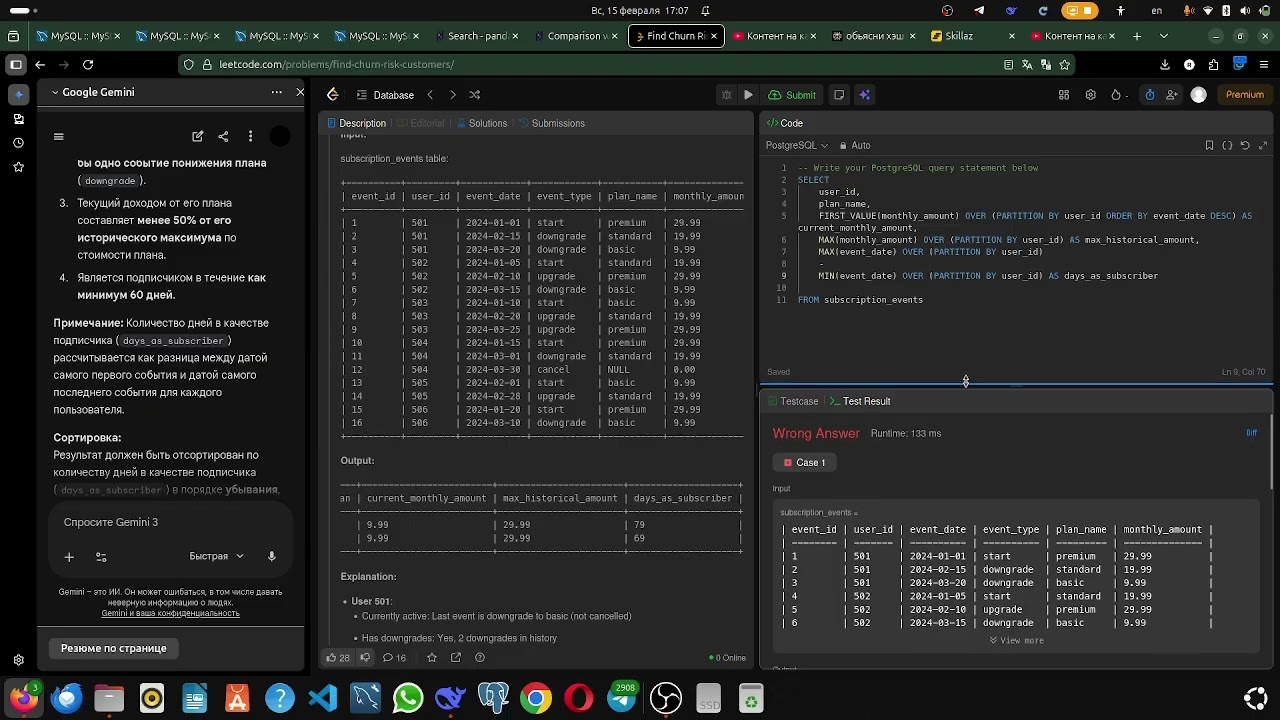Open LeetCode settings gear

tap(1090, 95)
